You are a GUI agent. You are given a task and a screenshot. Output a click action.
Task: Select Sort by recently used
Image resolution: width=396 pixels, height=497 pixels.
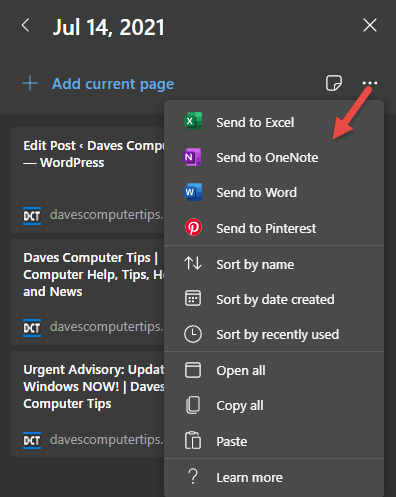[274, 334]
